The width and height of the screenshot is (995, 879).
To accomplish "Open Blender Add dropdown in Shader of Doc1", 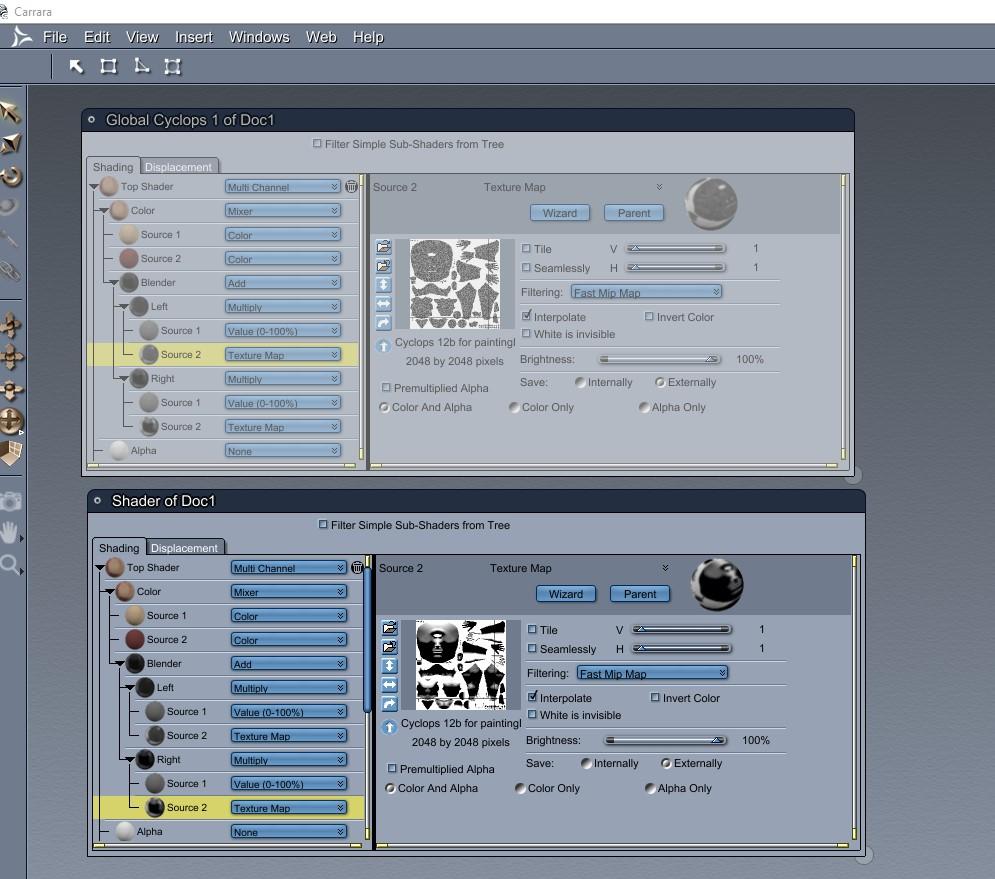I will [x=289, y=663].
